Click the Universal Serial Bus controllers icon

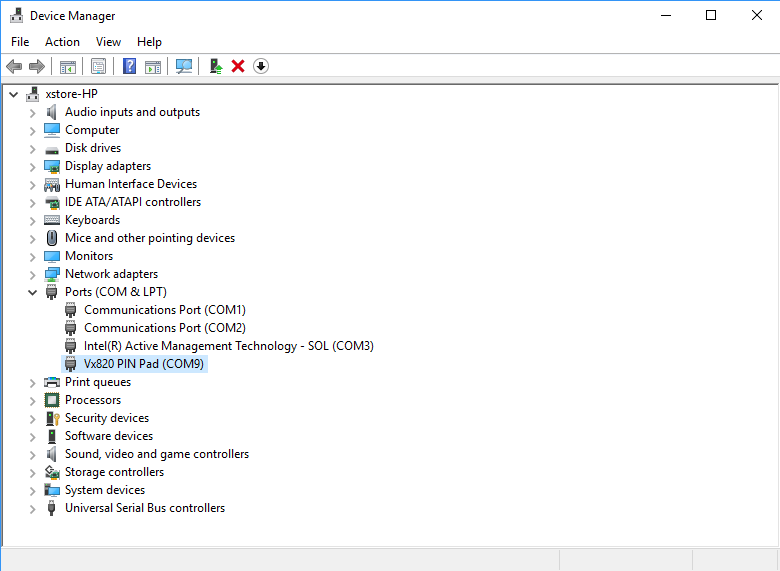click(51, 508)
